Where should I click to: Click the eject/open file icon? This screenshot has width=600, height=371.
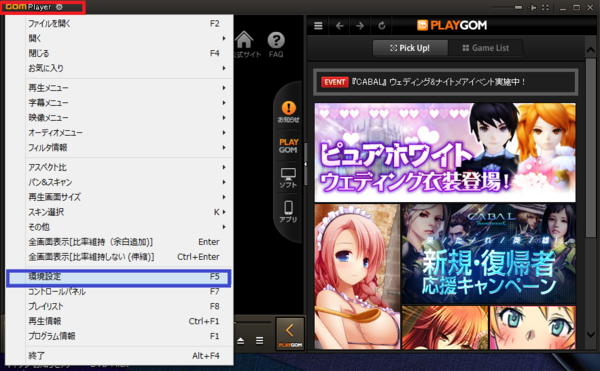point(240,340)
